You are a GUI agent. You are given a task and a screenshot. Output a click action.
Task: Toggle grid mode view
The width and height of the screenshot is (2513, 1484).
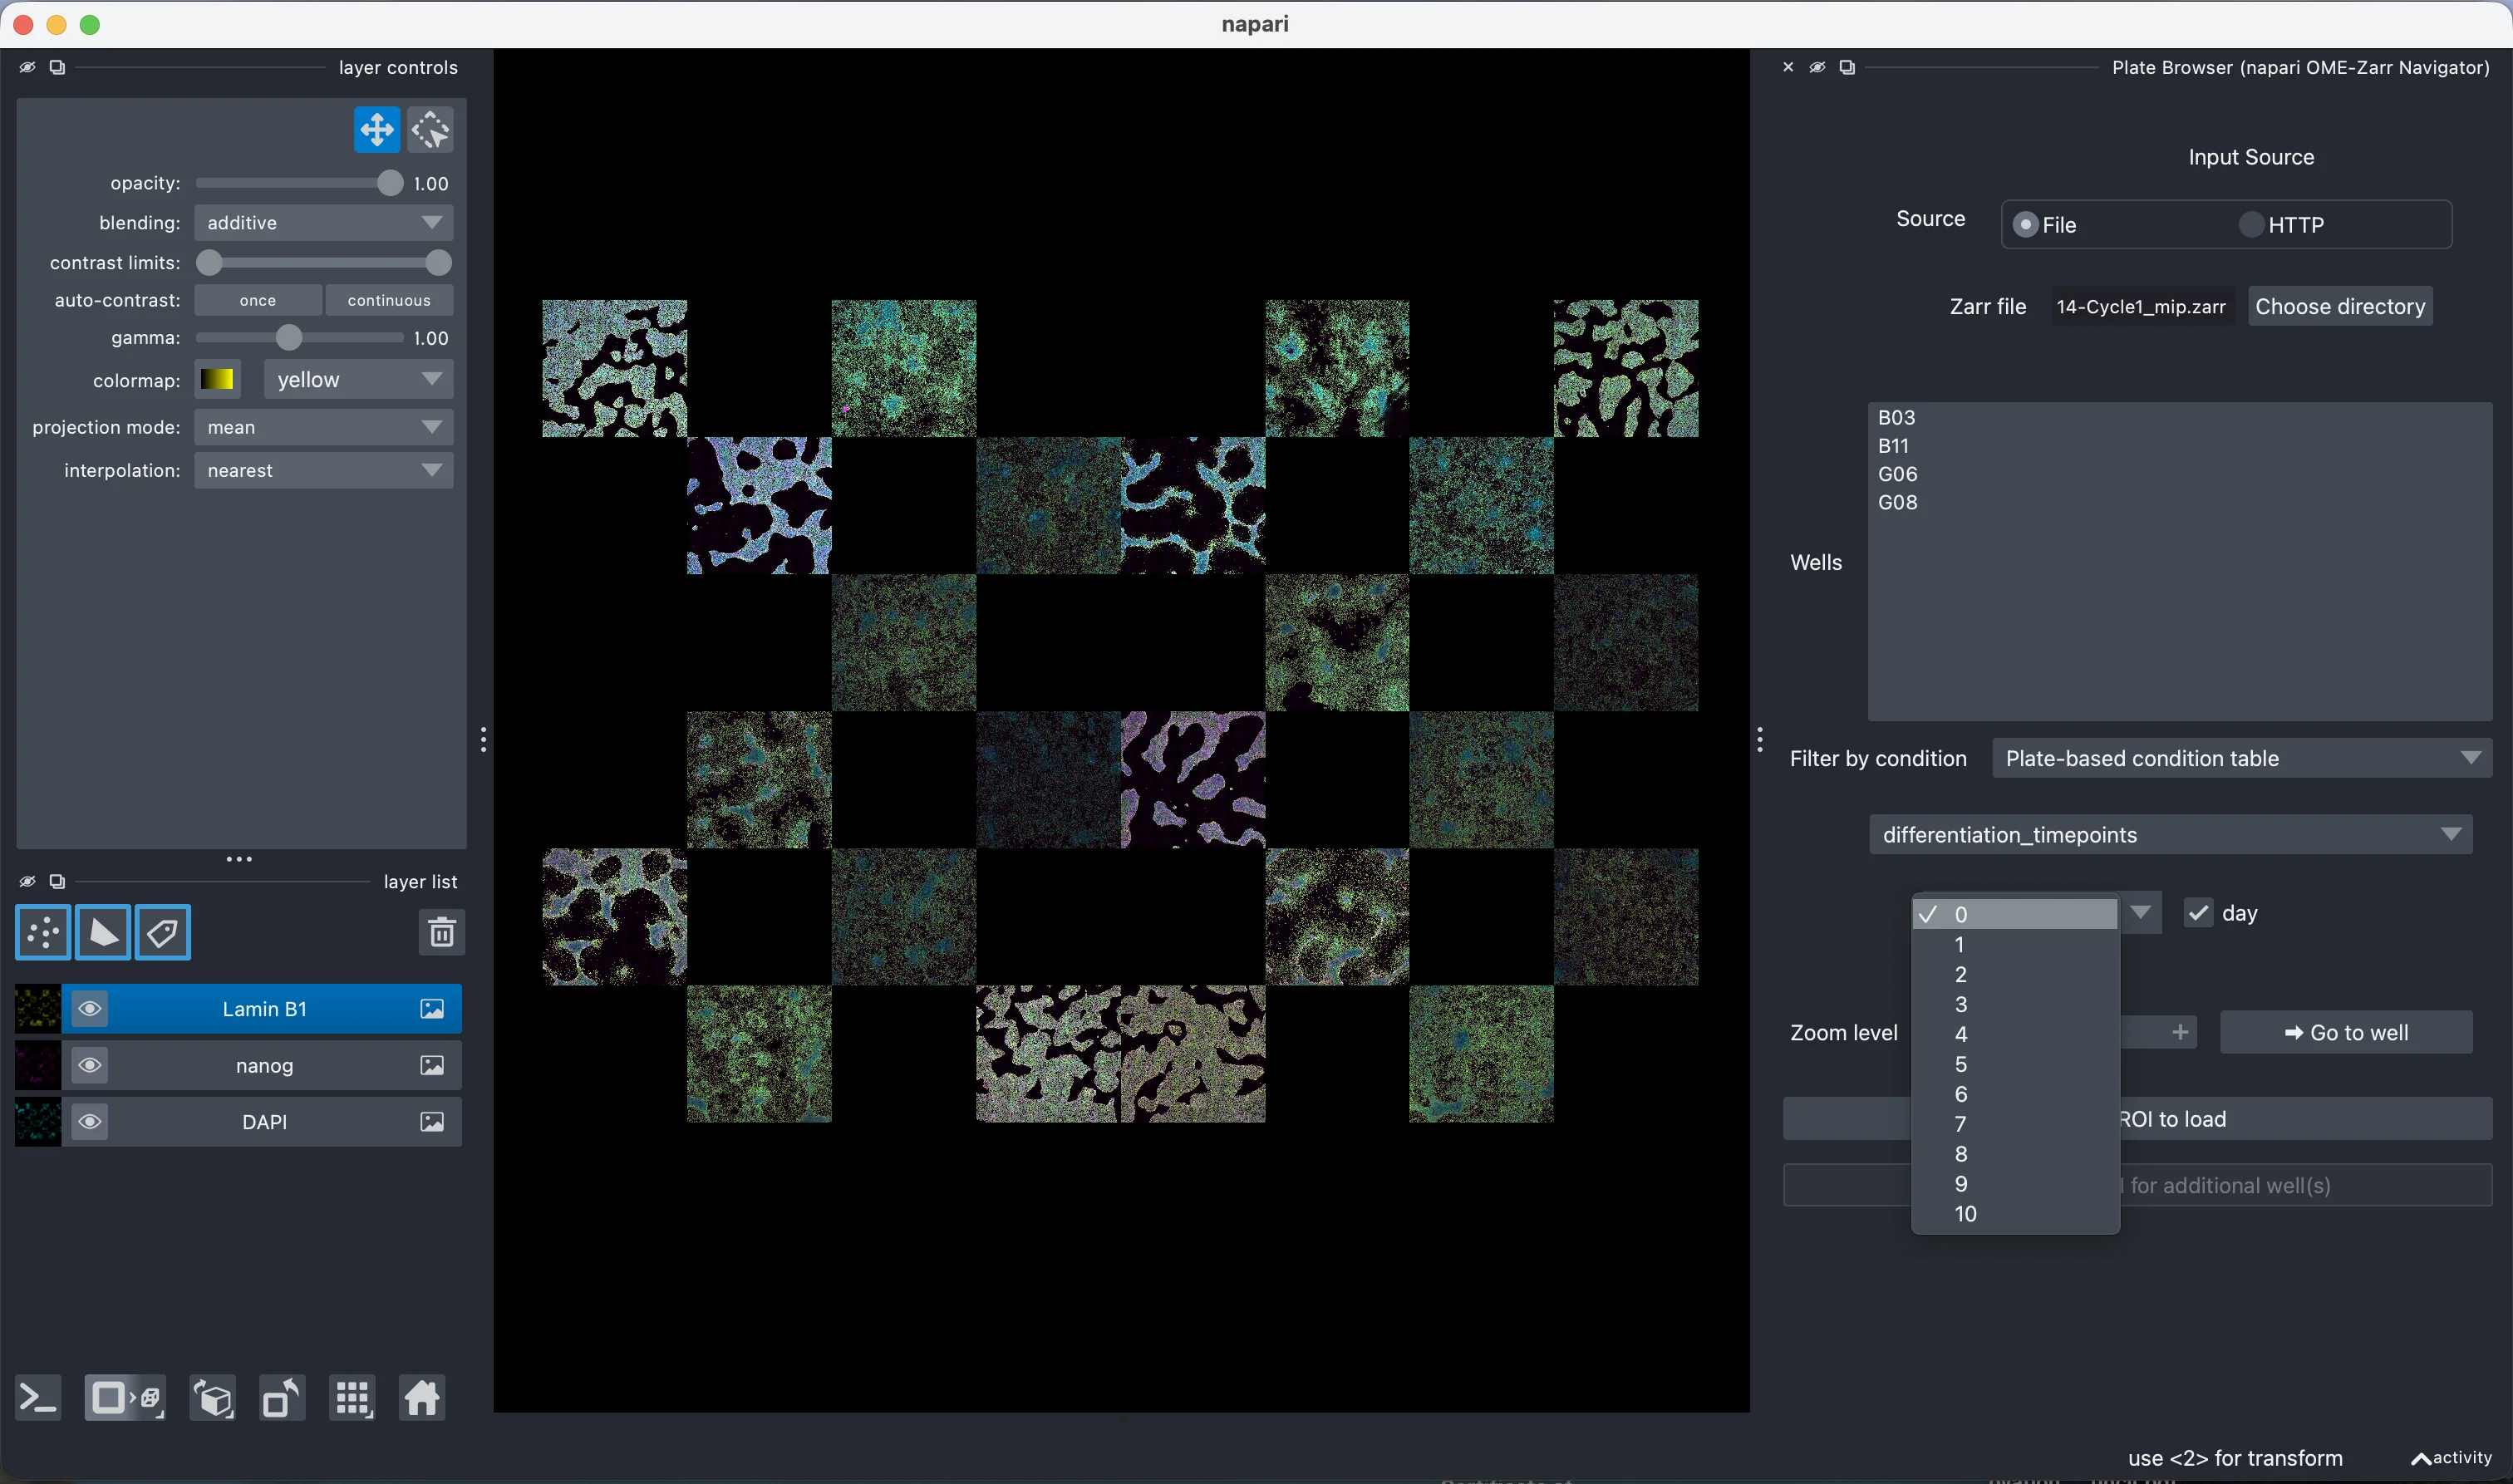tap(352, 1398)
